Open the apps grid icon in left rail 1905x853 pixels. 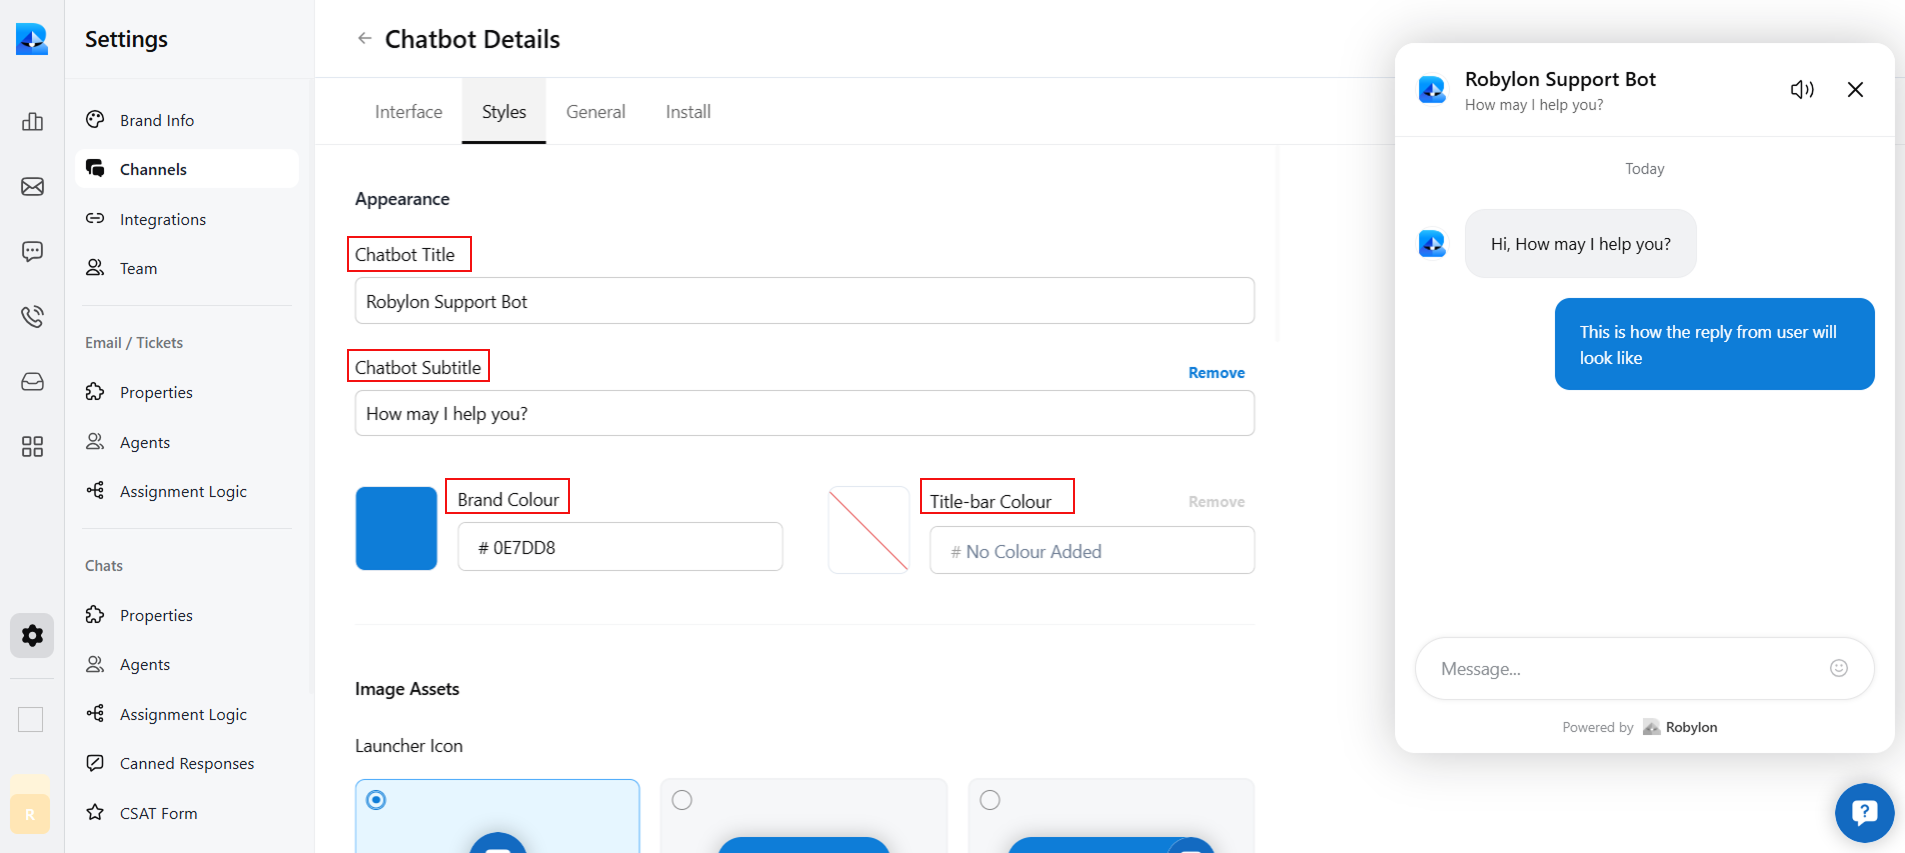click(32, 446)
